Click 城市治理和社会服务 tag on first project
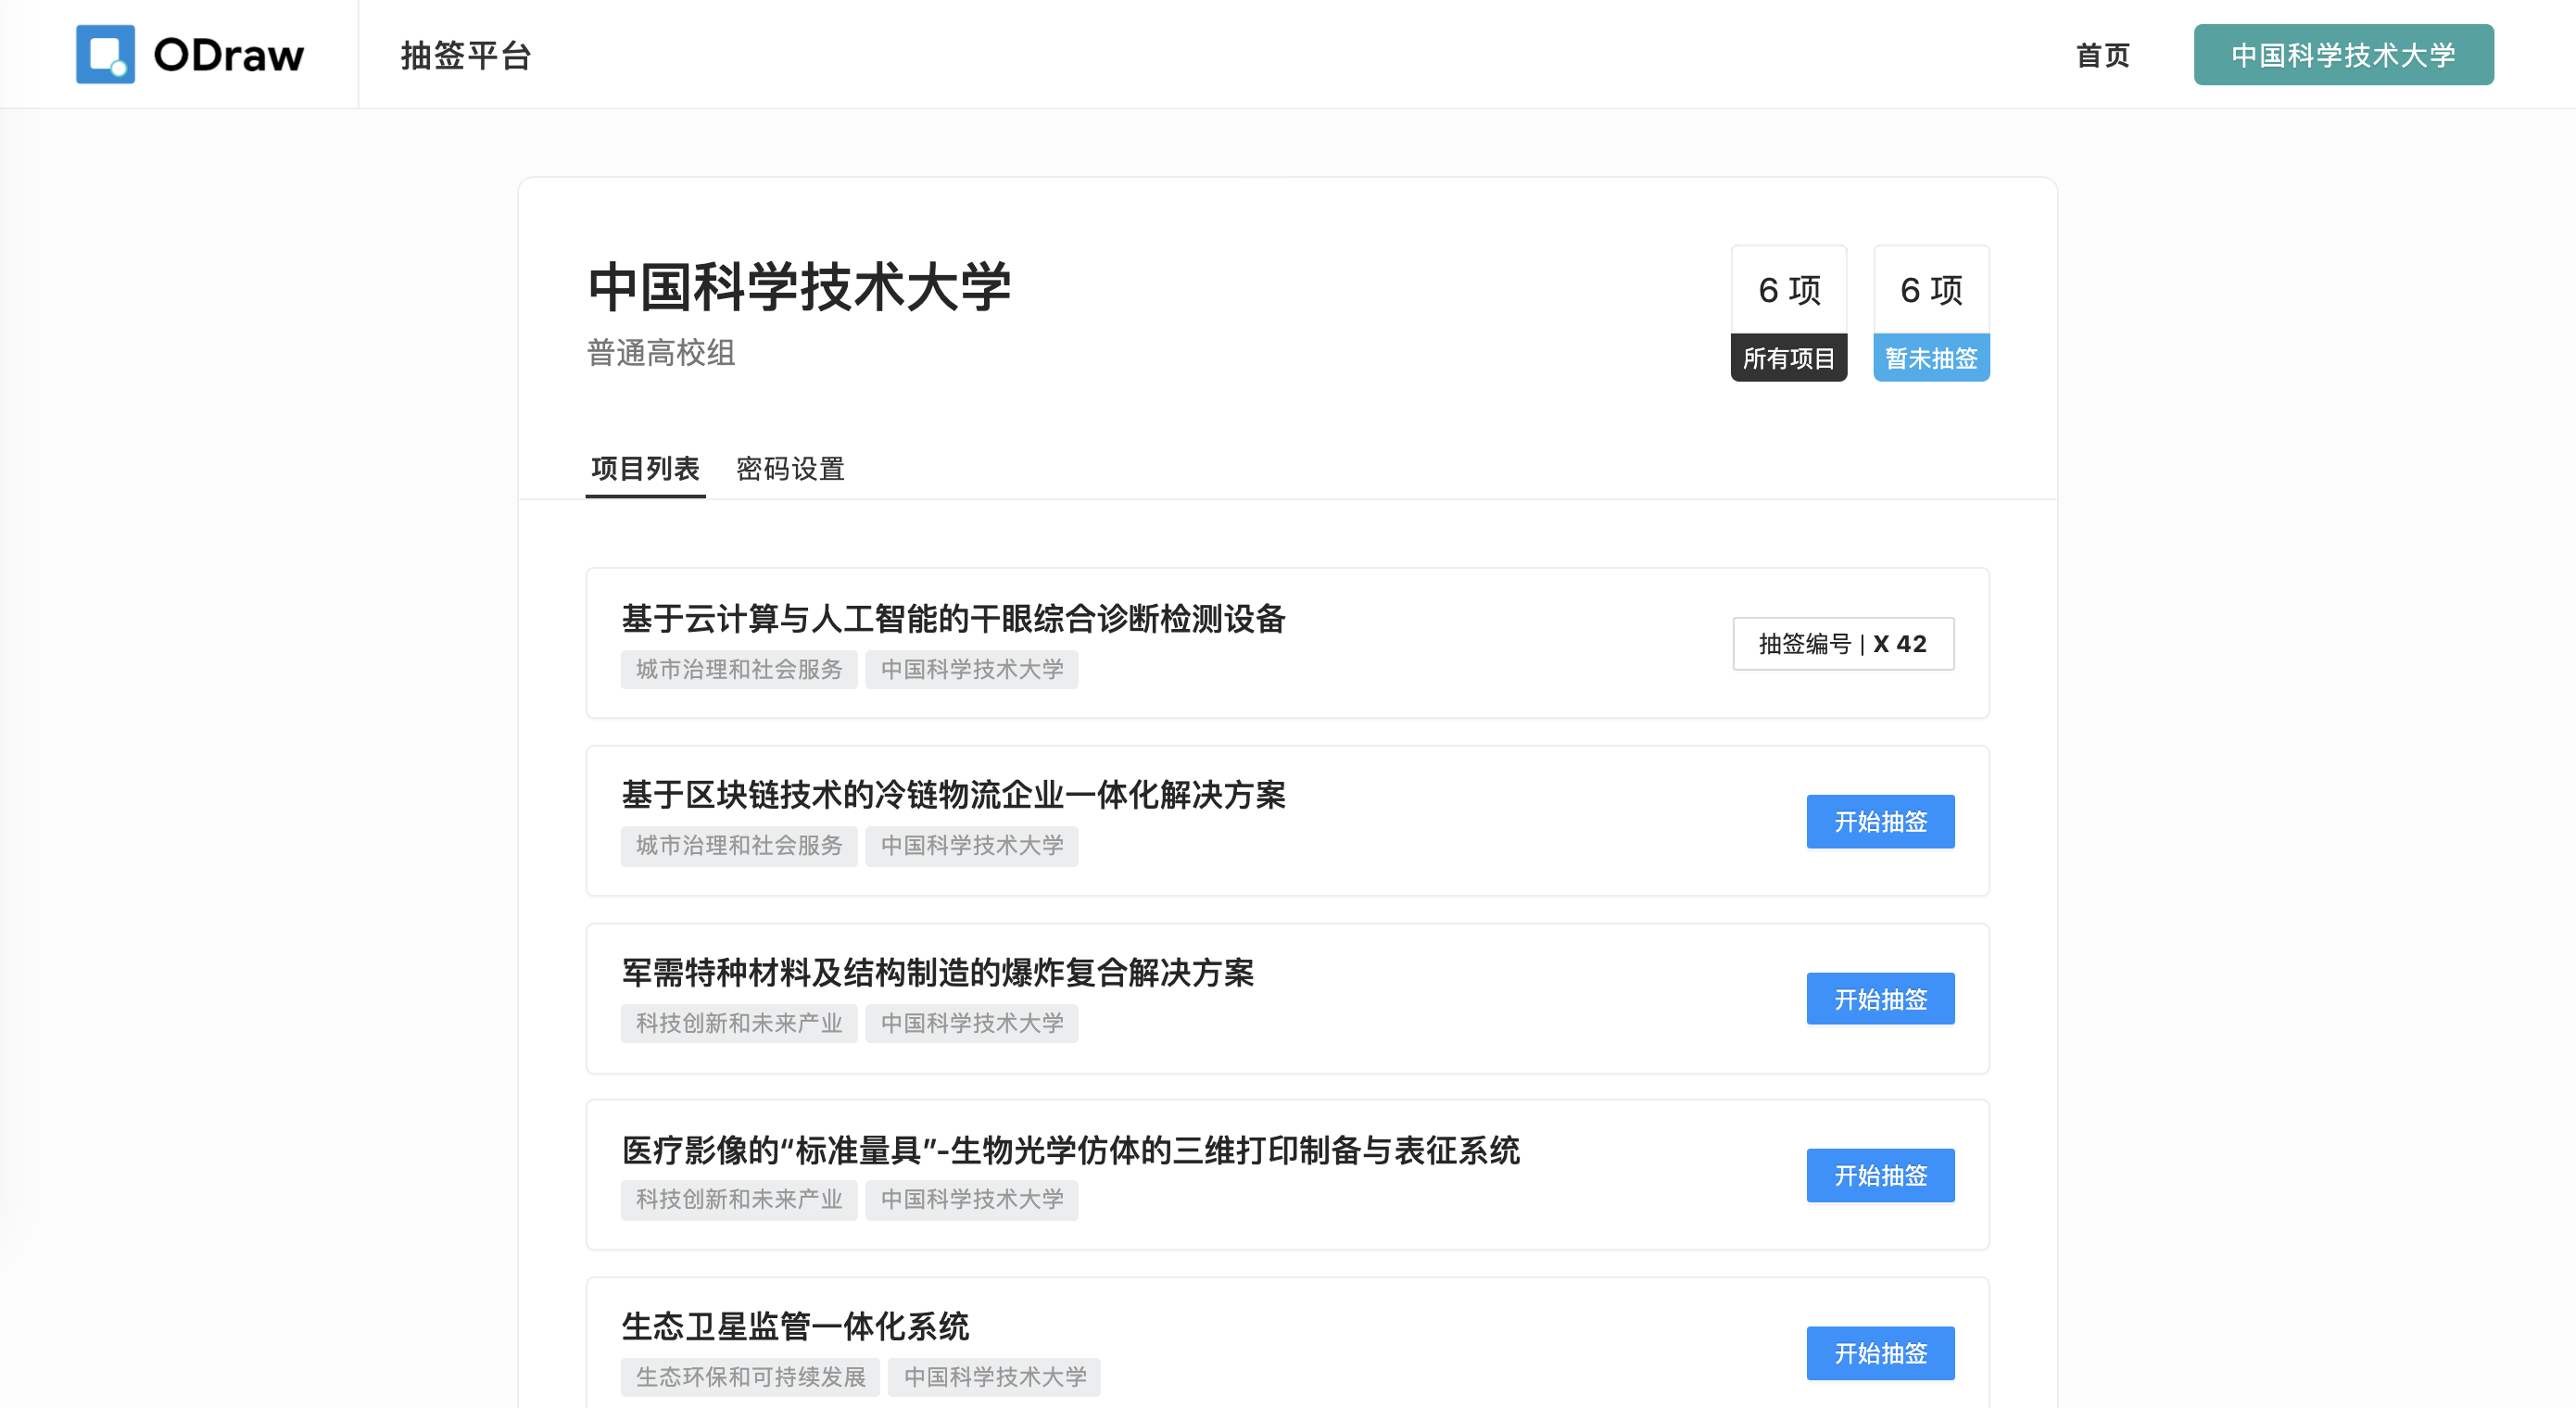The height and width of the screenshot is (1408, 2576). pos(739,669)
